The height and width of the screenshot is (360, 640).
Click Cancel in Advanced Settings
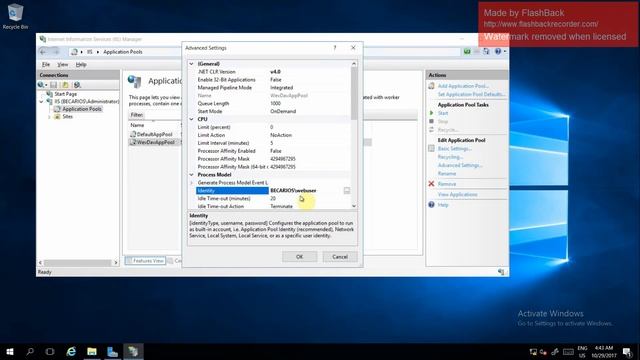coord(340,257)
